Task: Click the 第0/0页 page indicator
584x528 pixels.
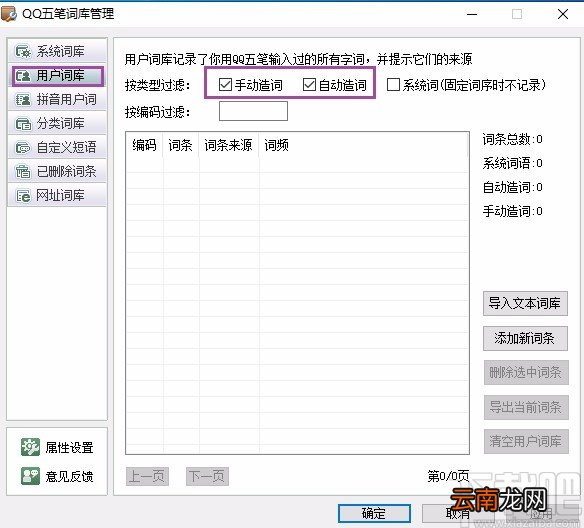Action: pyautogui.click(x=448, y=476)
